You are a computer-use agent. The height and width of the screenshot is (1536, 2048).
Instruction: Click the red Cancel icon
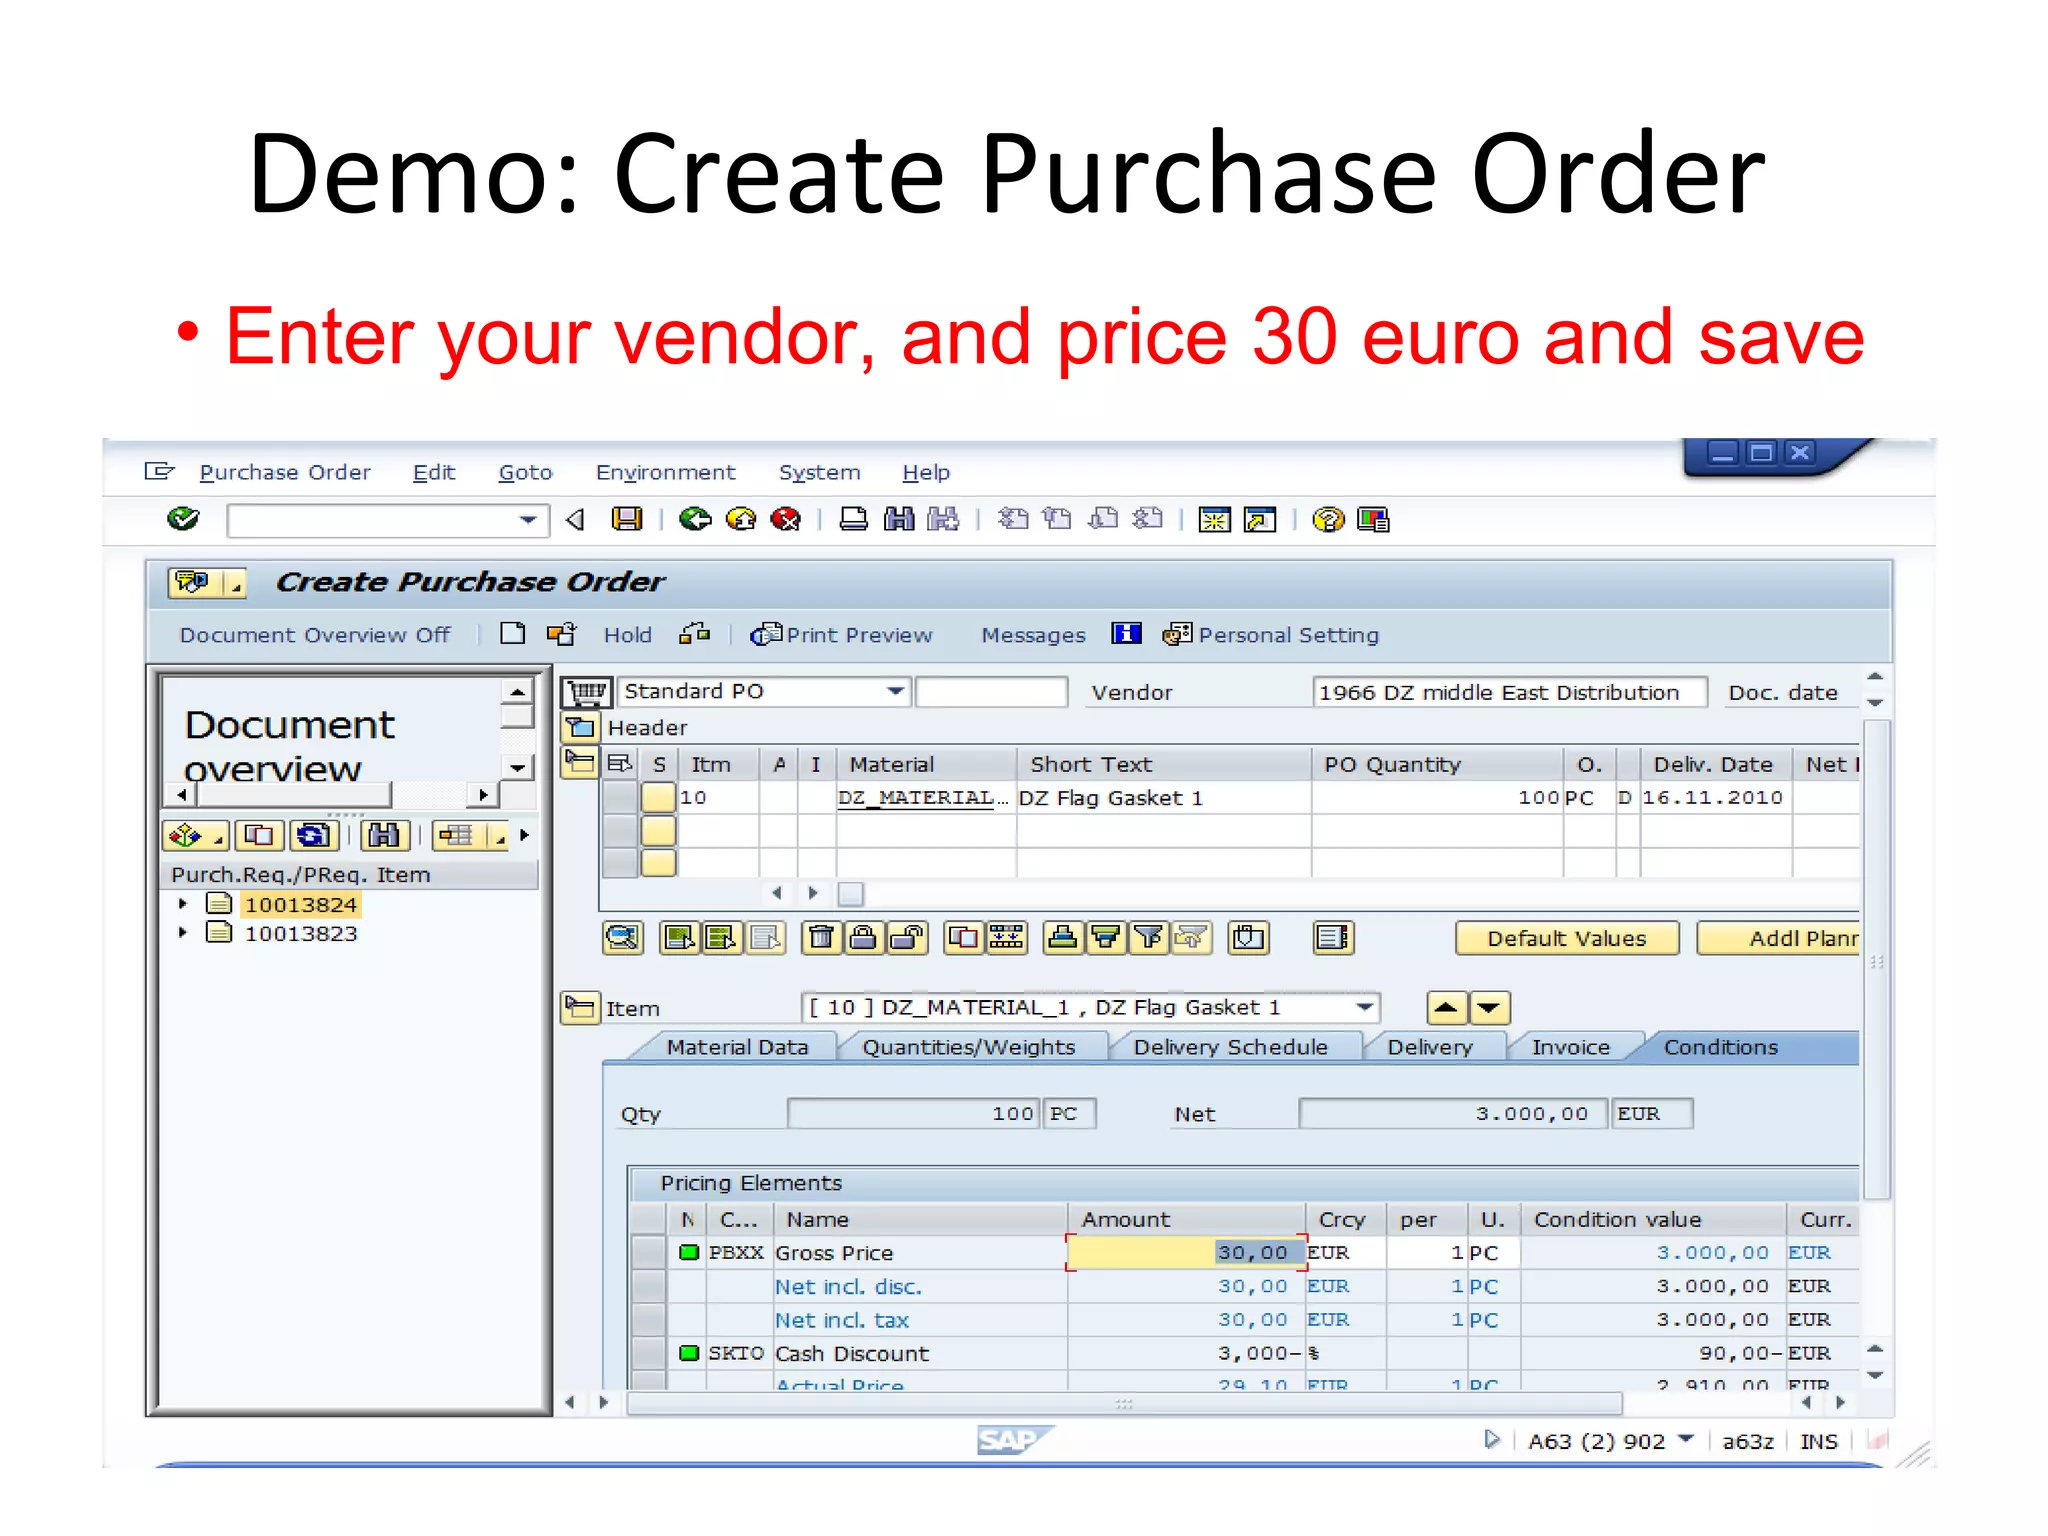pyautogui.click(x=786, y=519)
